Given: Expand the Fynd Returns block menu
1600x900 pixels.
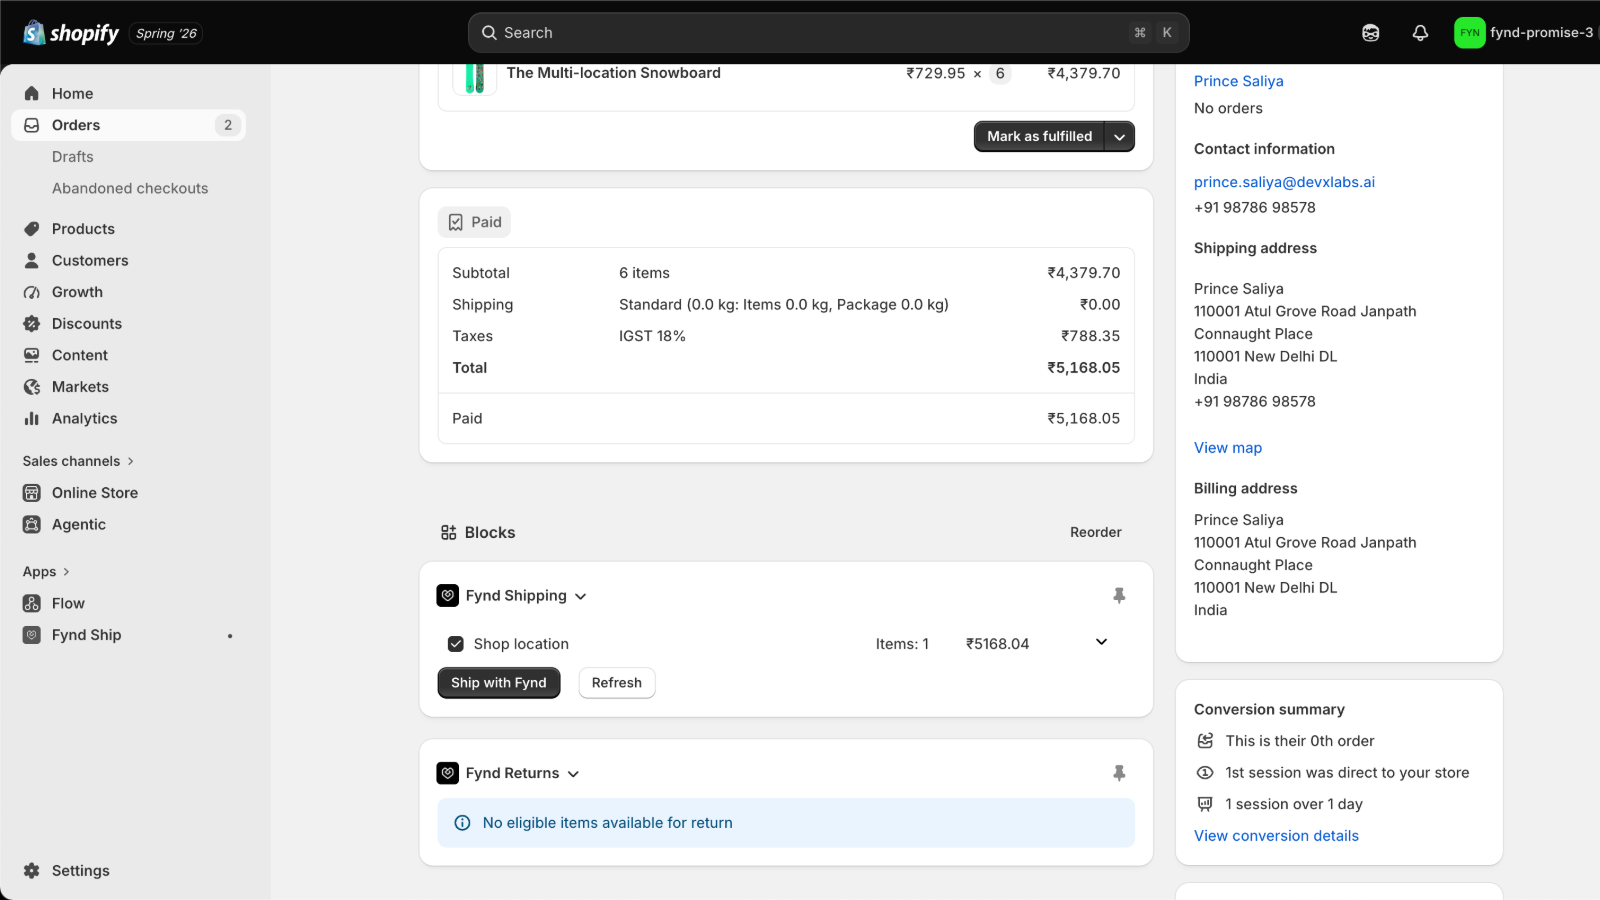Looking at the screenshot, I should pyautogui.click(x=574, y=774).
